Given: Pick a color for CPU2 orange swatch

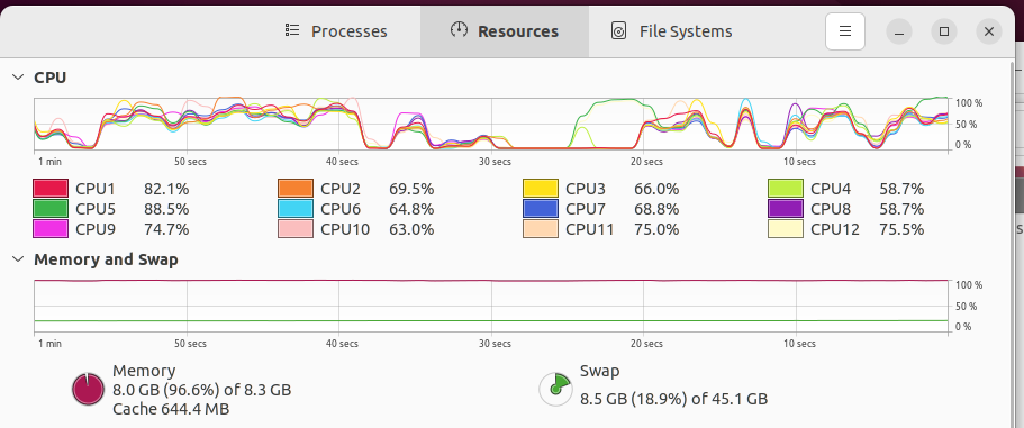Looking at the screenshot, I should 296,188.
